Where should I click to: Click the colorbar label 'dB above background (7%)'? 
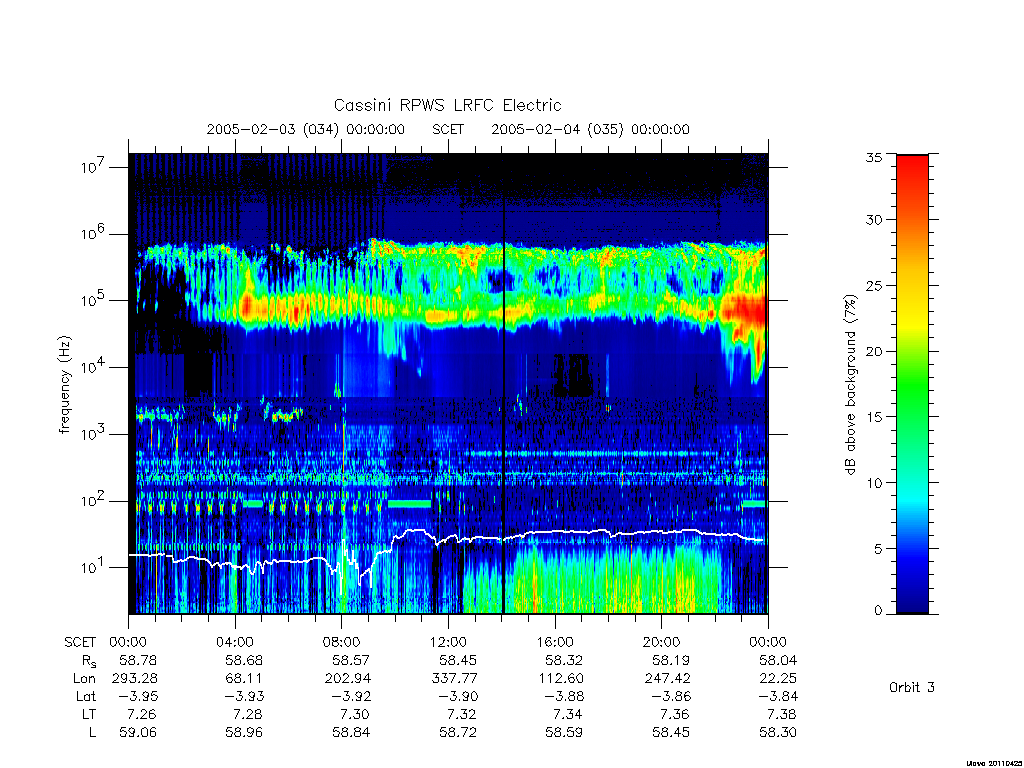pyautogui.click(x=850, y=385)
